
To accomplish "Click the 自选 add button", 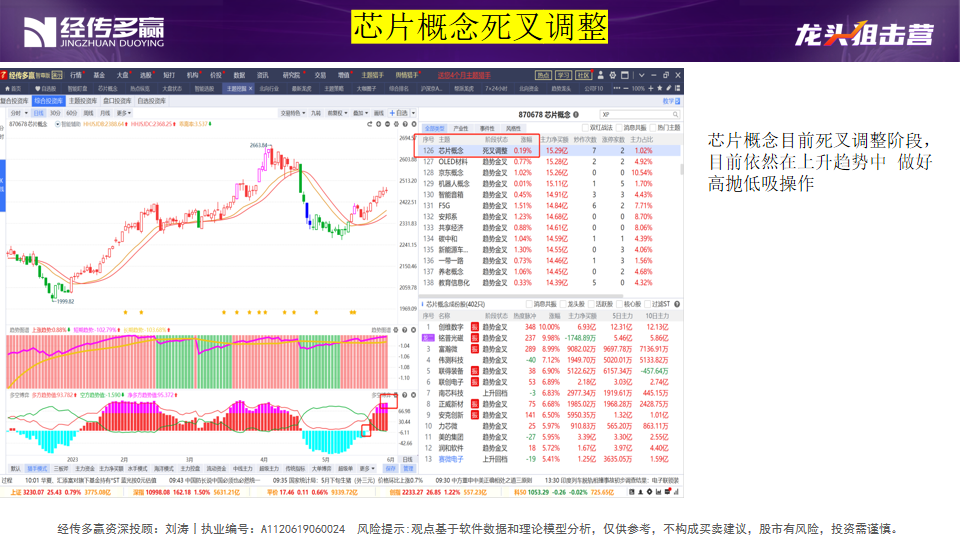I will tap(399, 113).
